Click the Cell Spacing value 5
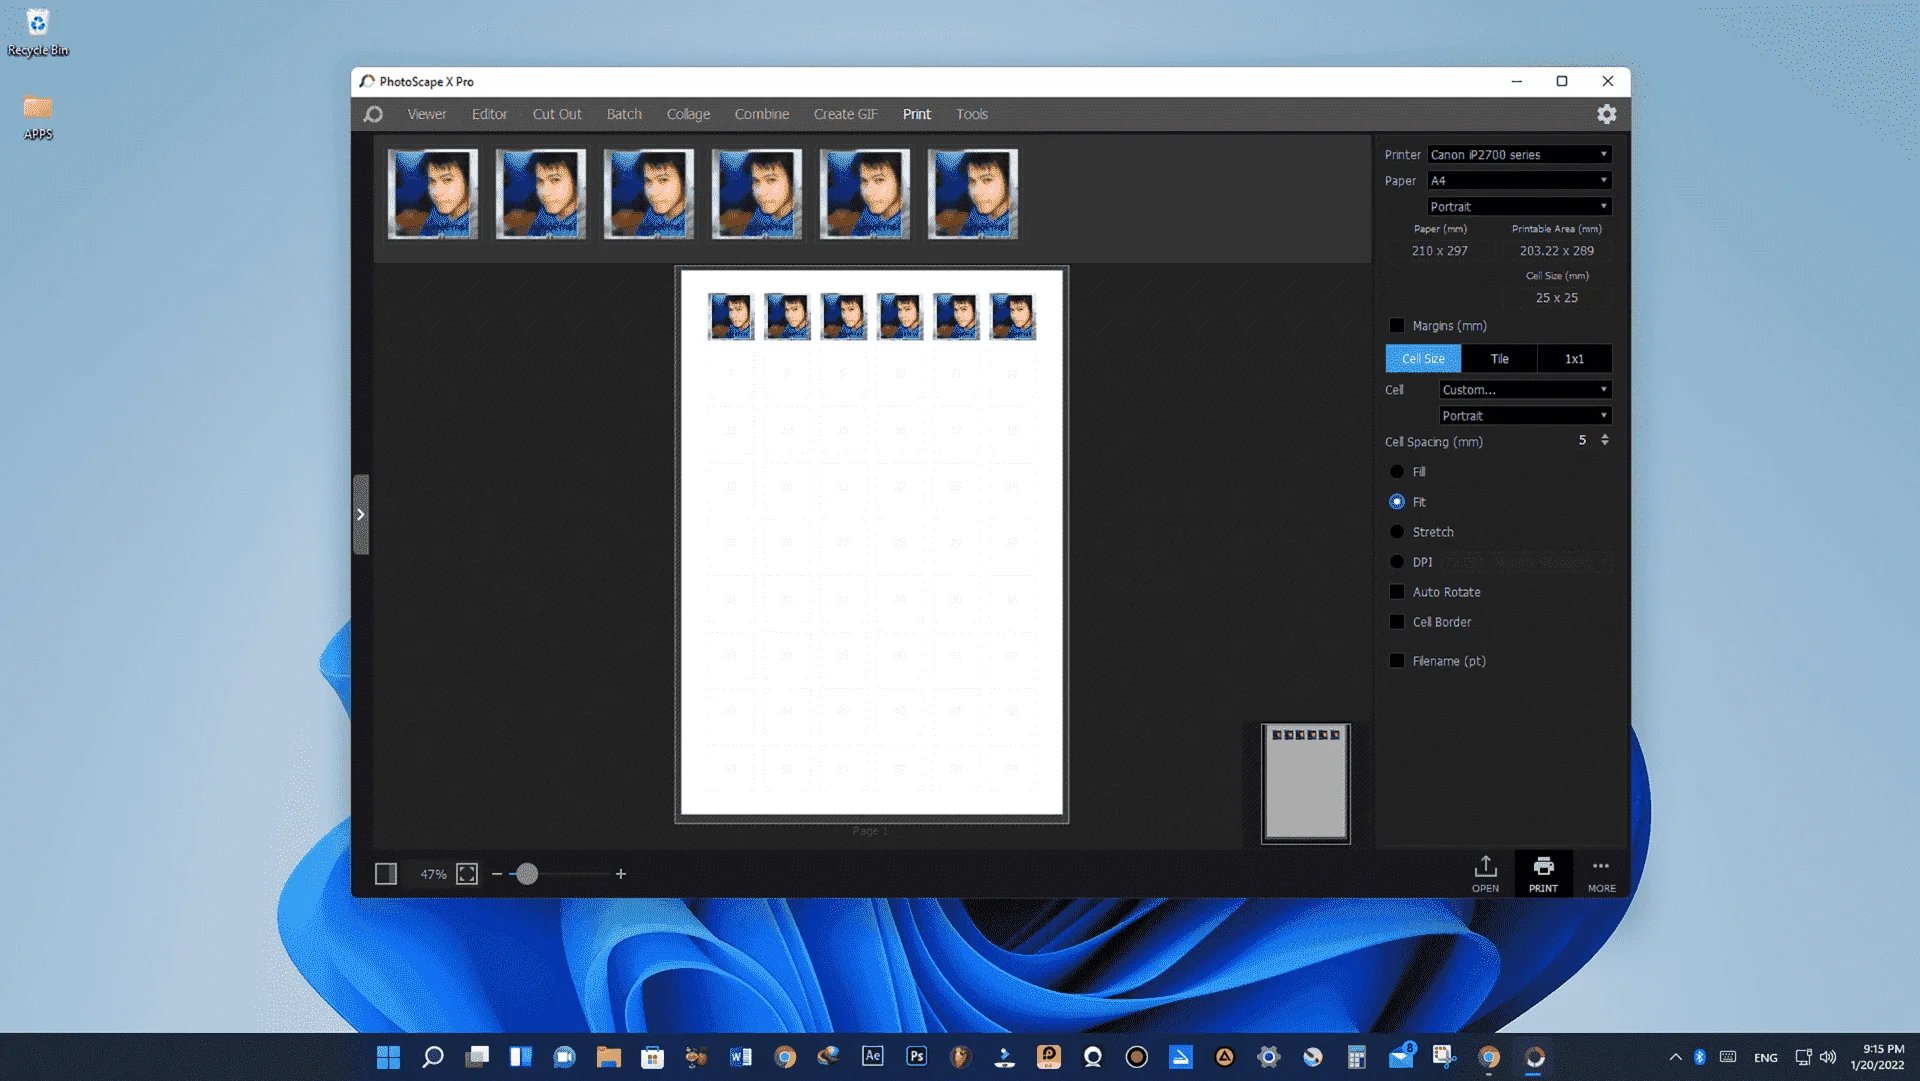Image resolution: width=1920 pixels, height=1081 pixels. tap(1582, 440)
